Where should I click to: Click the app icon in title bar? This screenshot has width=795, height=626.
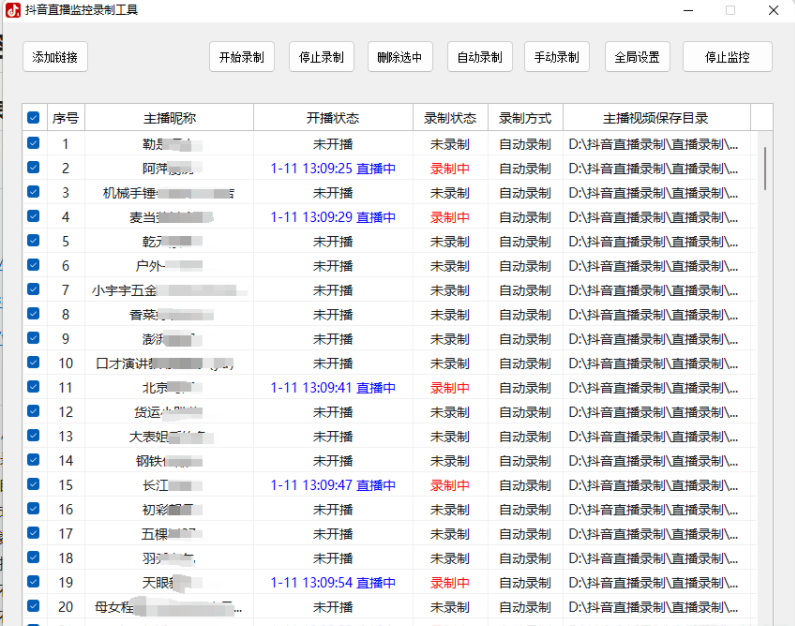(x=13, y=10)
